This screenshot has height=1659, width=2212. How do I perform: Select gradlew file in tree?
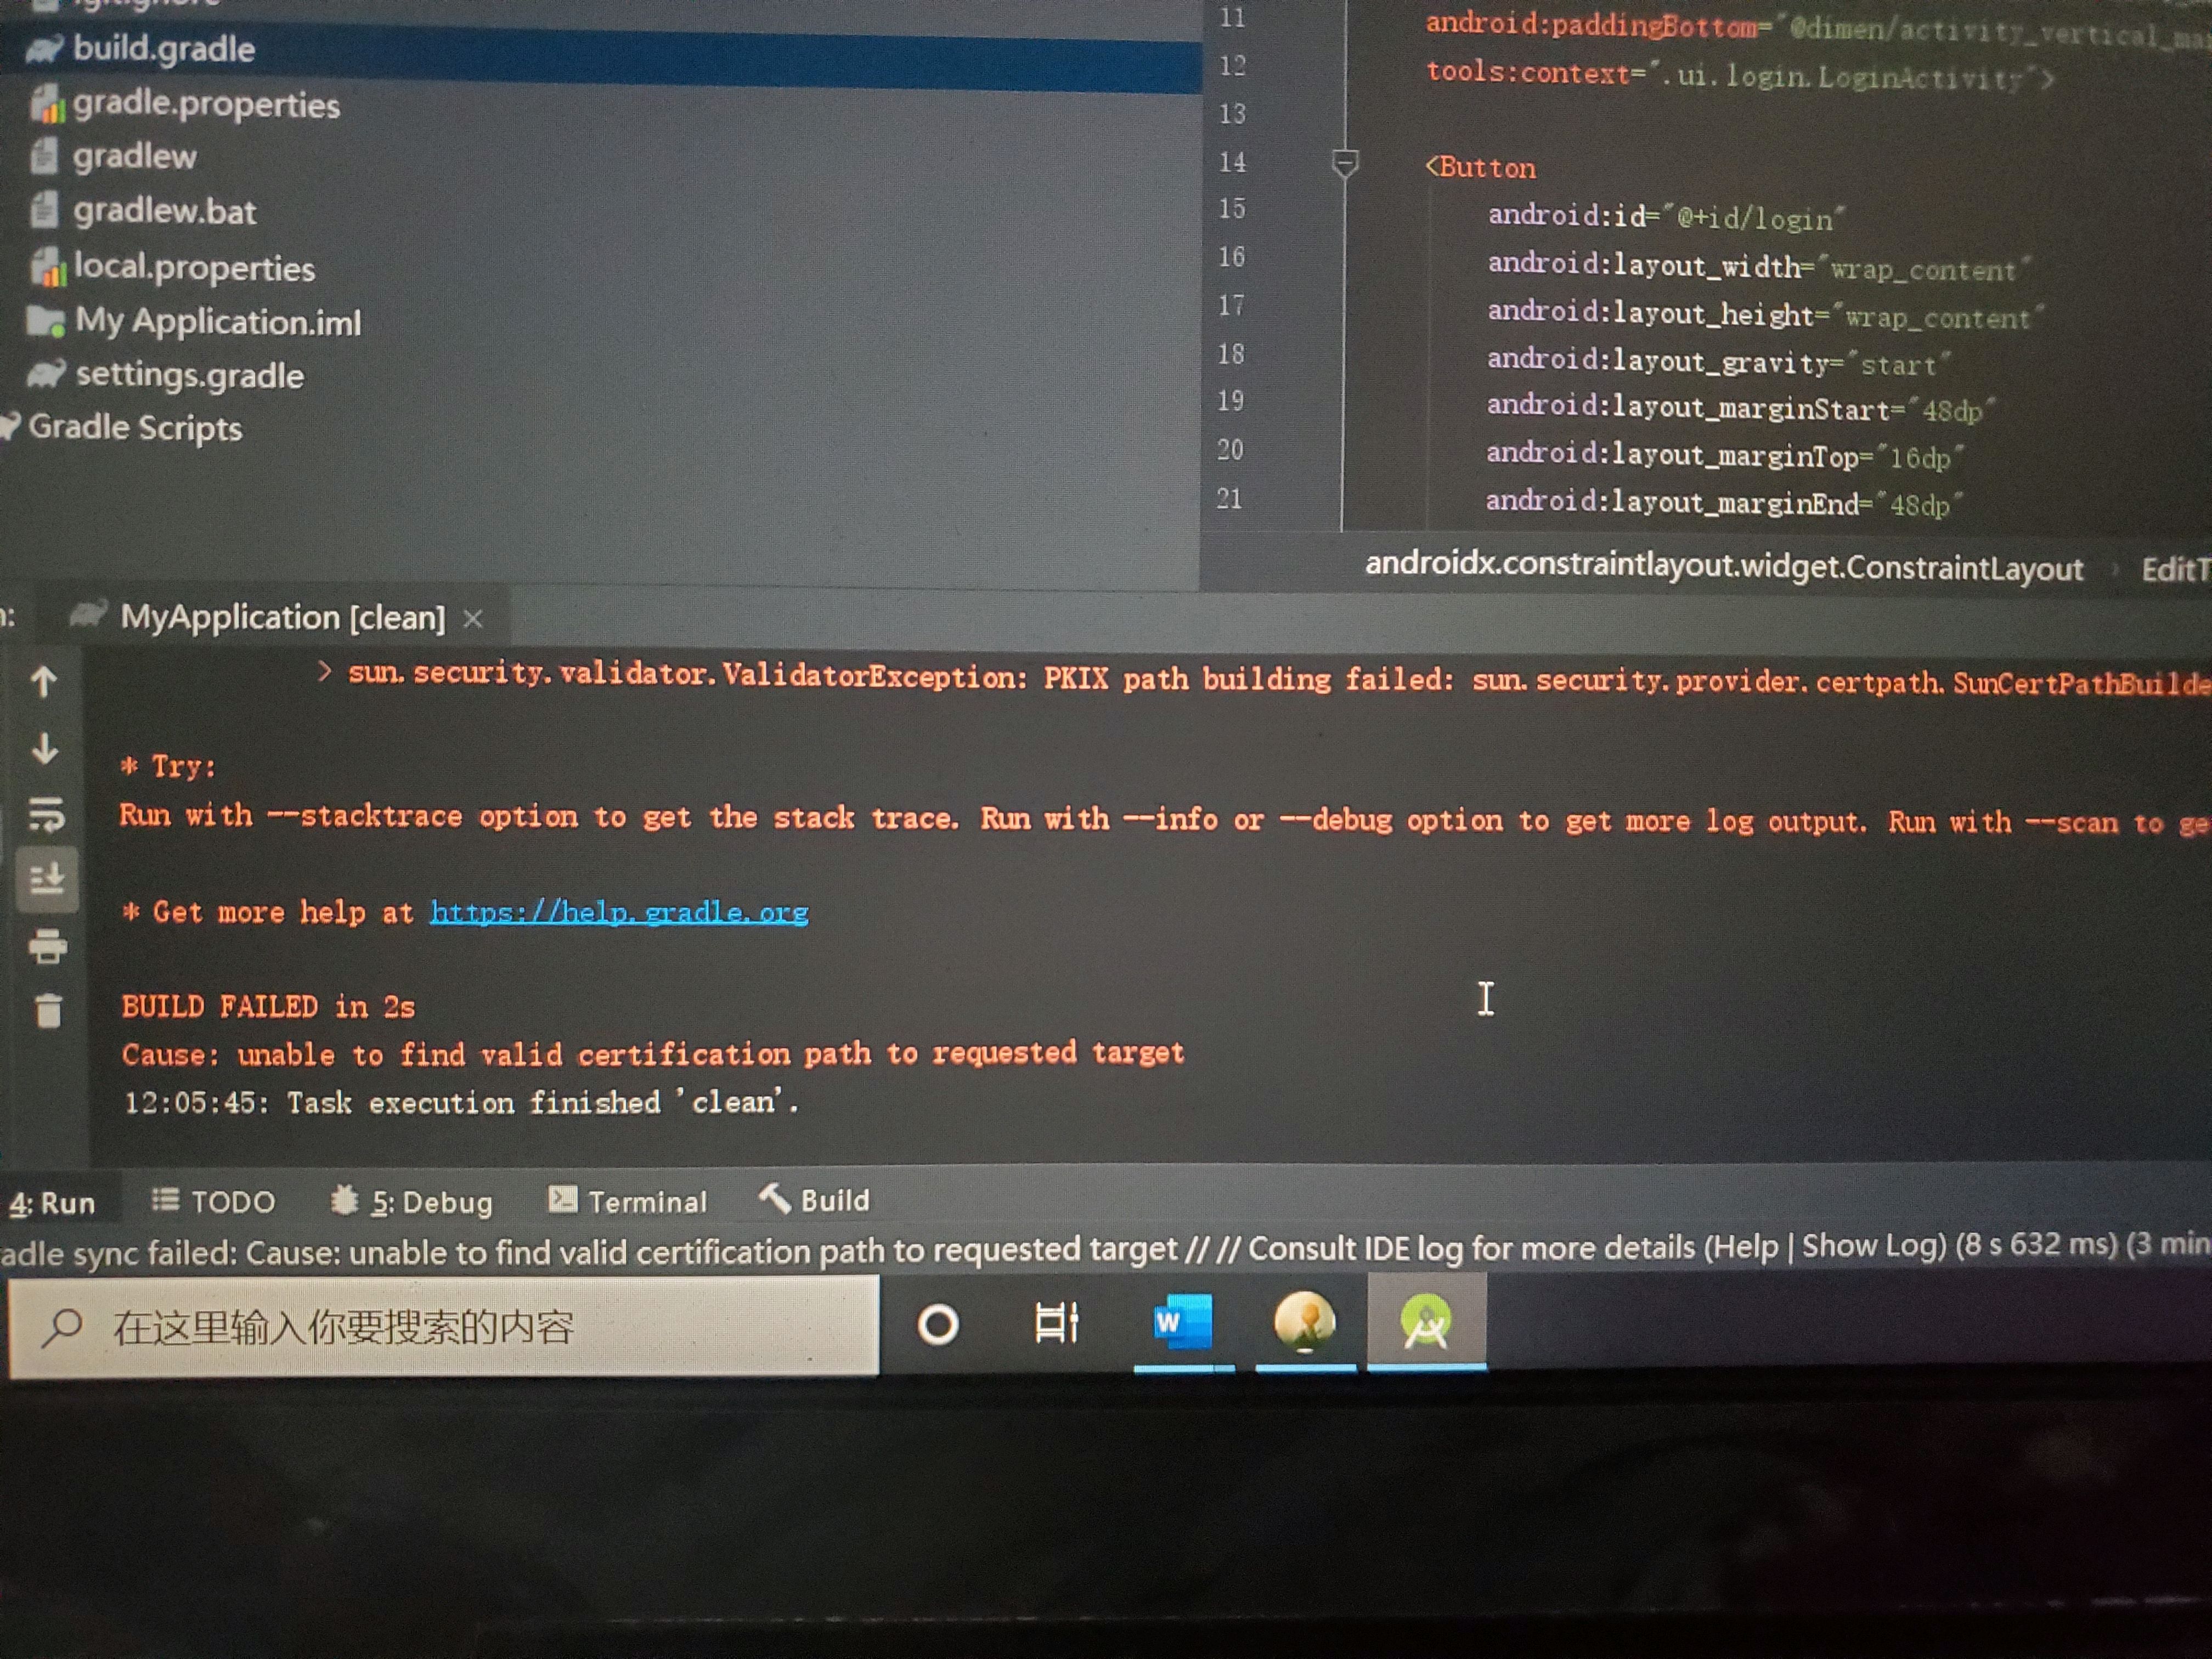point(134,156)
